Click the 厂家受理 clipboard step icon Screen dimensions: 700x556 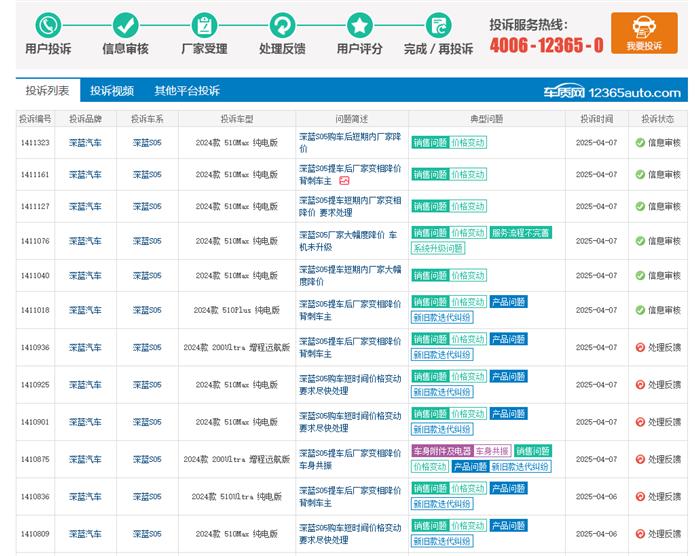[x=204, y=25]
